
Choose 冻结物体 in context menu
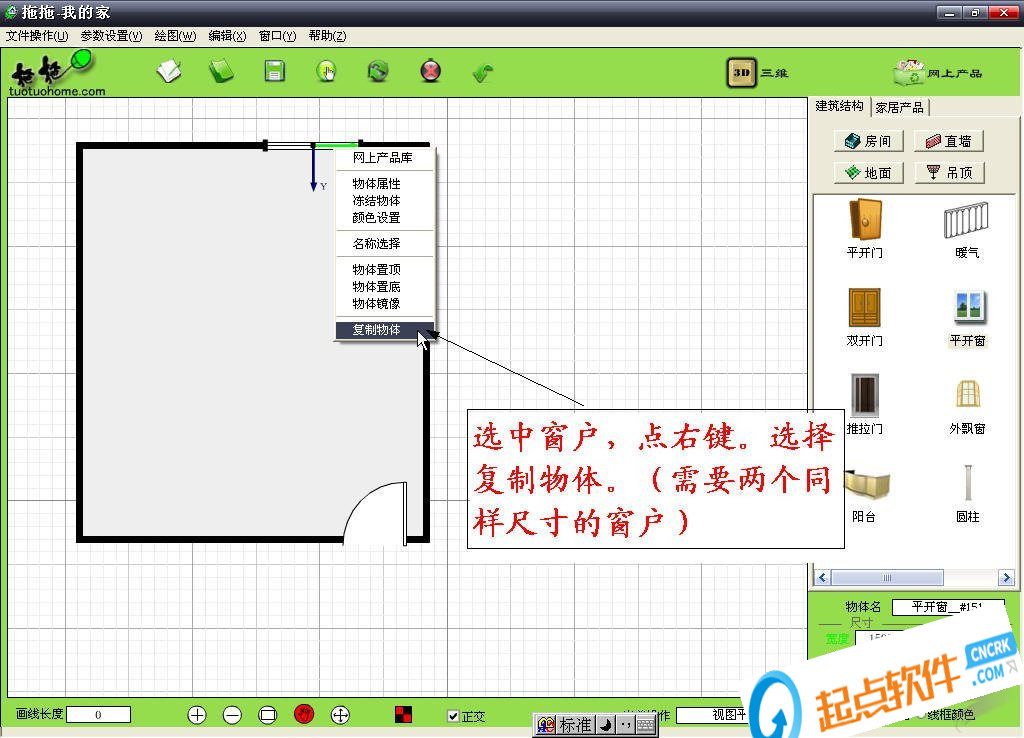[x=384, y=201]
